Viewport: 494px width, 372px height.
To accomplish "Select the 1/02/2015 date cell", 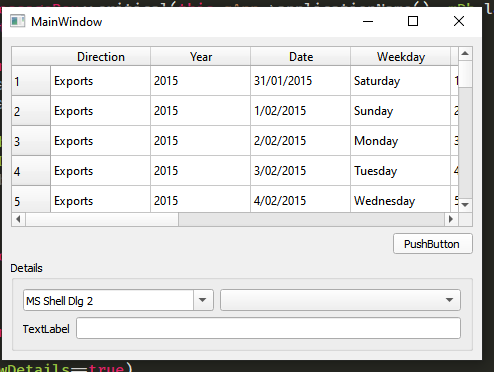I will point(300,111).
